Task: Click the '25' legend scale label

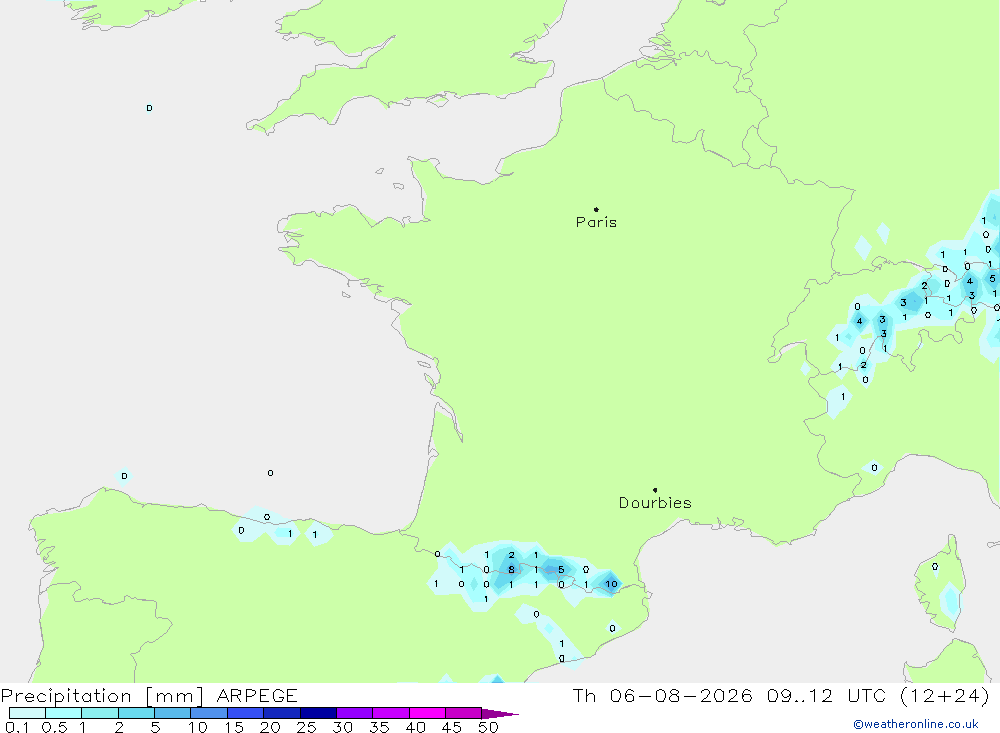Action: point(306,727)
